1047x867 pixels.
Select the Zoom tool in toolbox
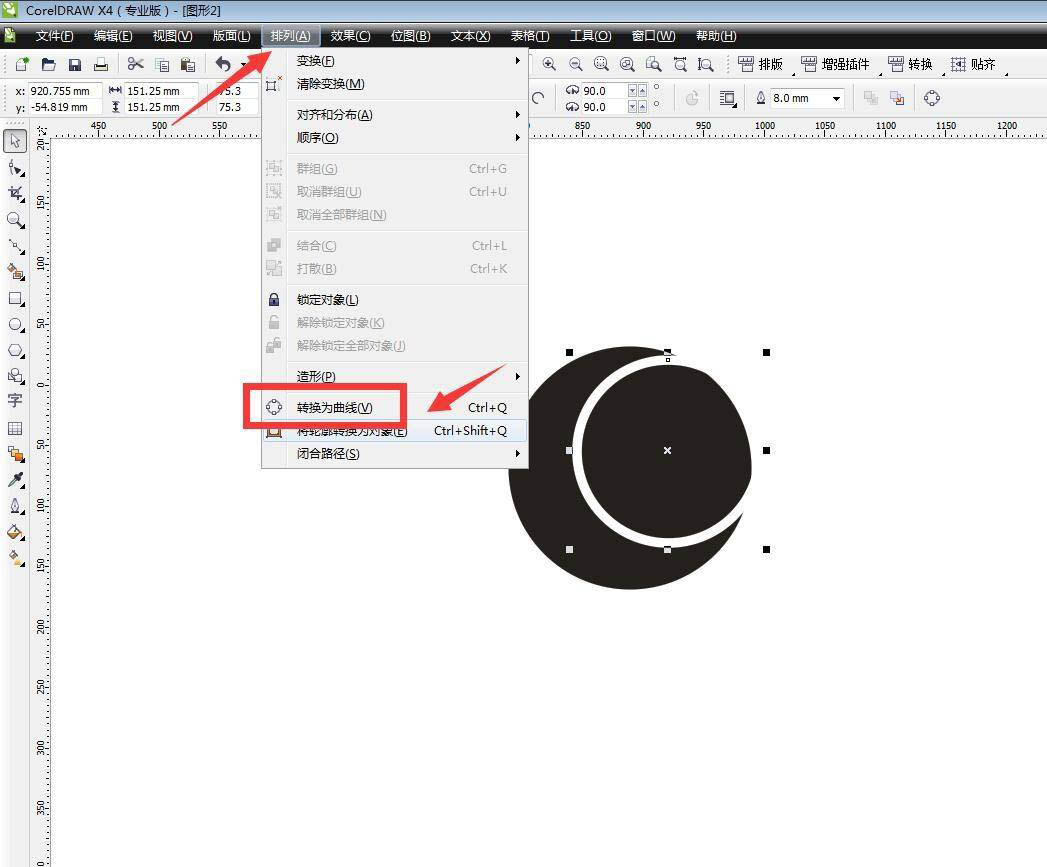coord(15,220)
